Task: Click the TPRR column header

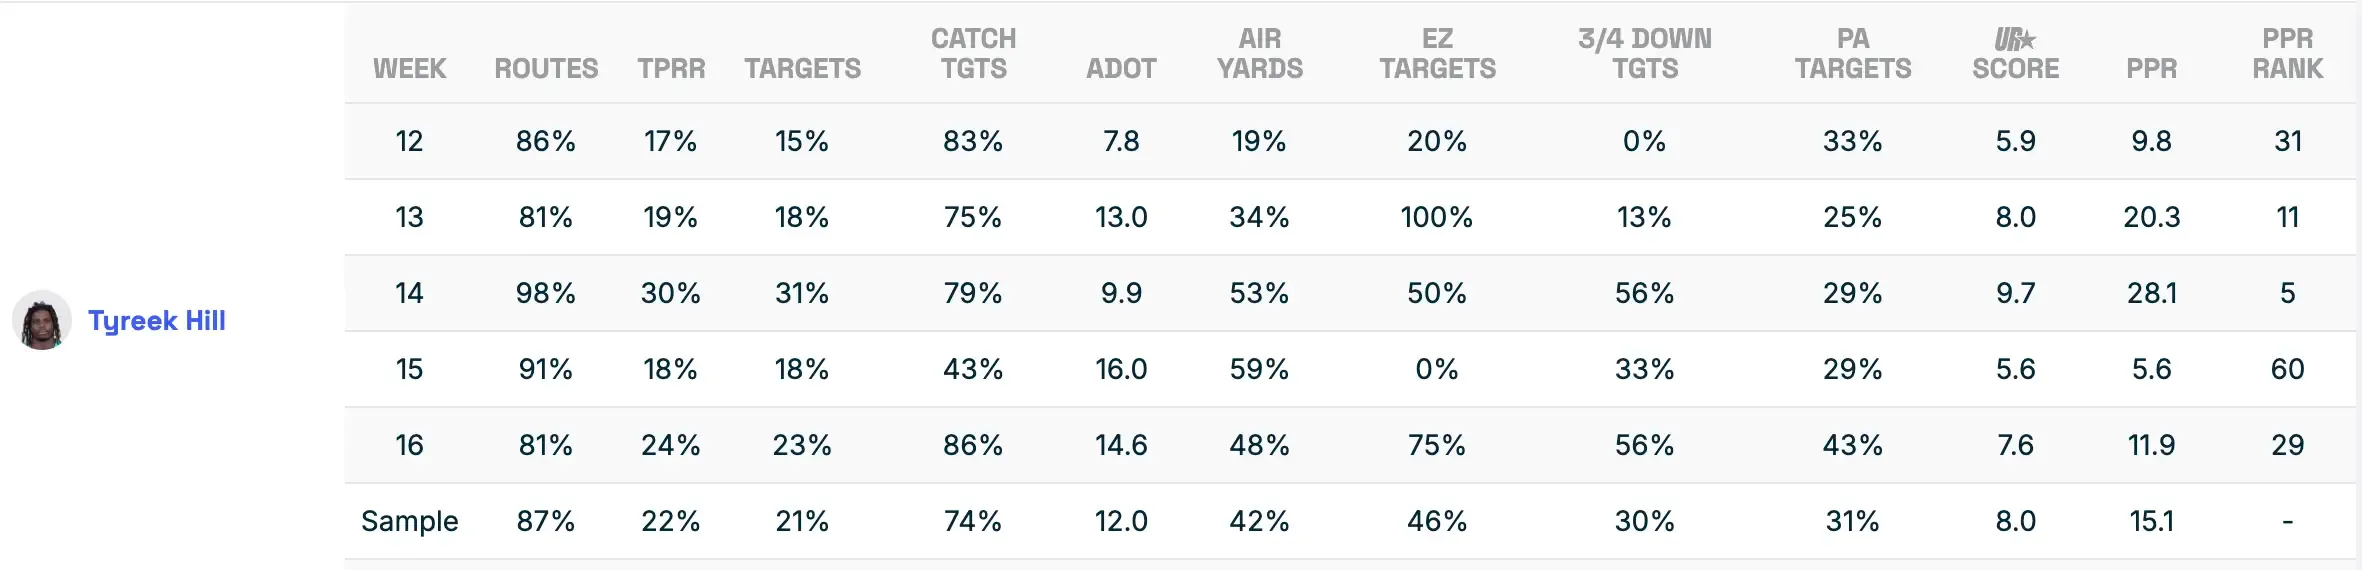Action: point(671,68)
